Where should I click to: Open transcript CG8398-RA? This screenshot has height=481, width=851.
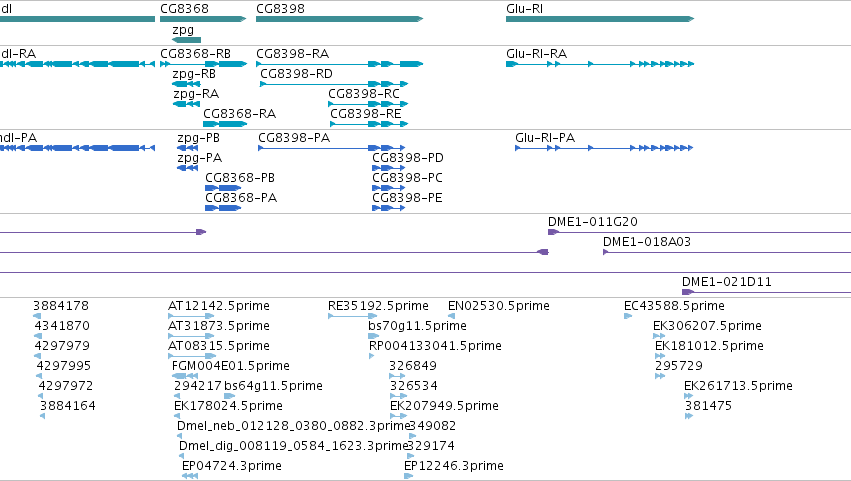pos(293,54)
